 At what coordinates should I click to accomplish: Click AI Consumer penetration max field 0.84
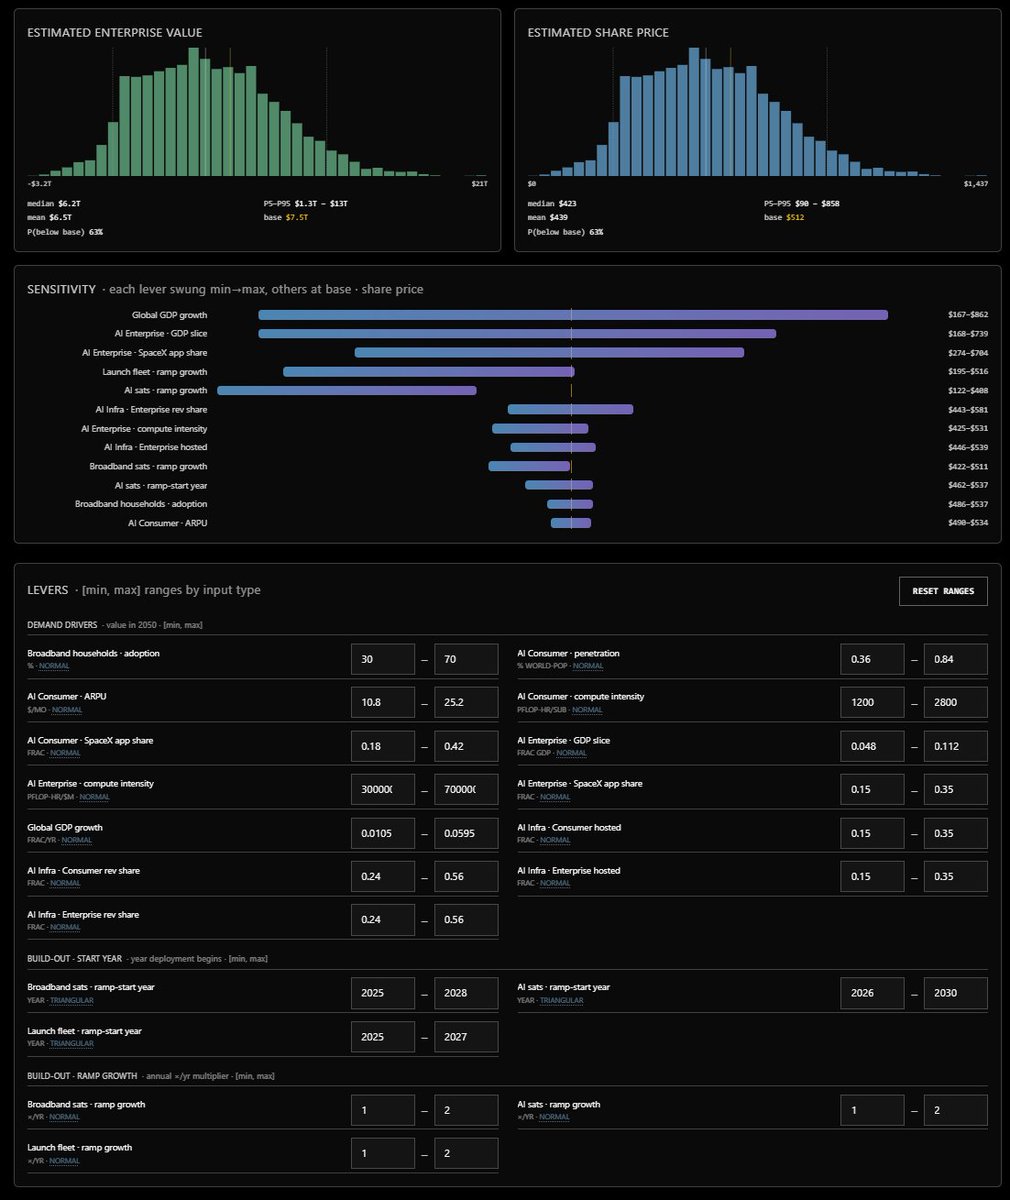(956, 659)
